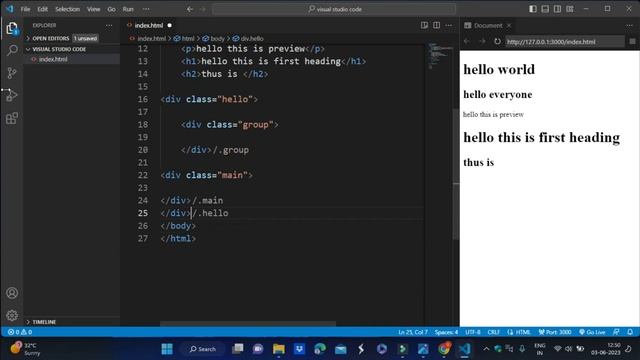The width and height of the screenshot is (640, 360).
Task: Click the go back arrow in title bar
Action: tap(190, 9)
